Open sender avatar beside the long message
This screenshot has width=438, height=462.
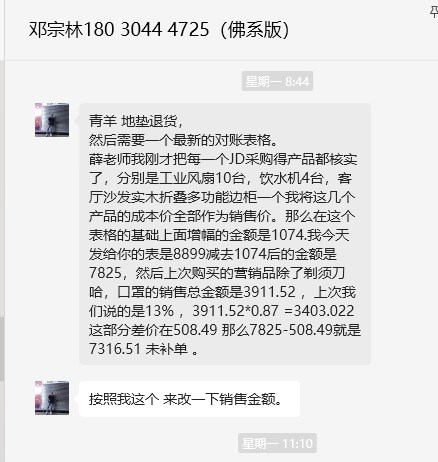click(x=52, y=120)
